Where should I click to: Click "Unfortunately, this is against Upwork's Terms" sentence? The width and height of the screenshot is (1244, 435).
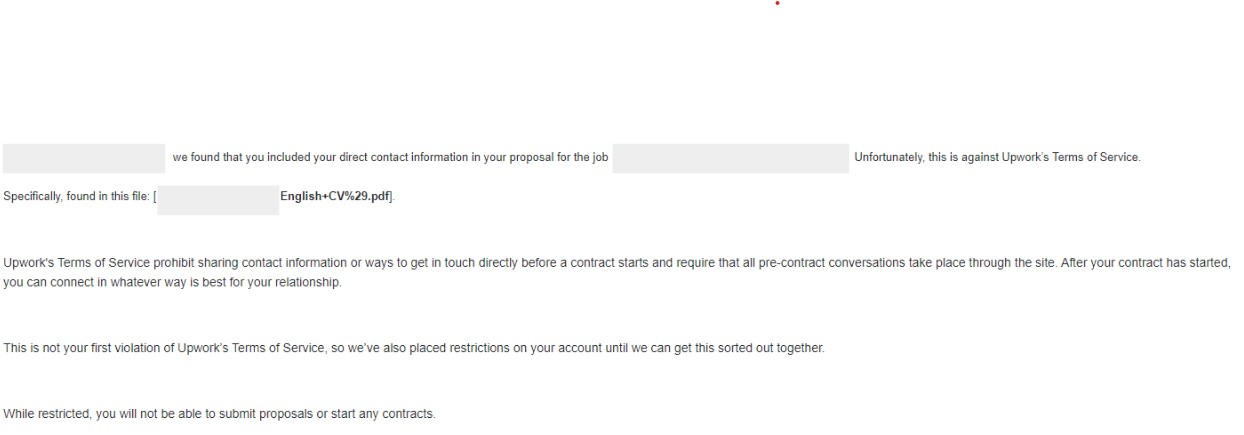pos(996,158)
